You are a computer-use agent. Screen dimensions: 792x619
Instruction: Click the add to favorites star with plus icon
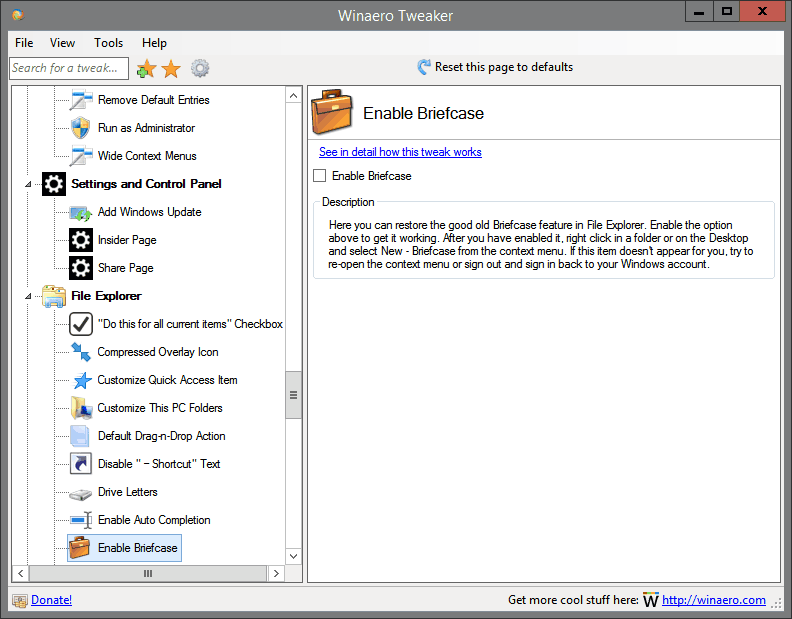click(x=146, y=68)
